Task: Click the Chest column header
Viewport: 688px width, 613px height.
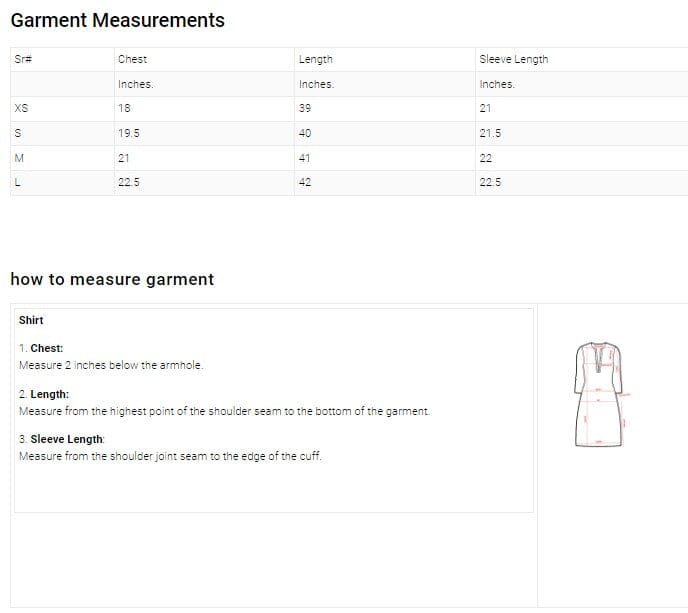Action: pos(132,60)
